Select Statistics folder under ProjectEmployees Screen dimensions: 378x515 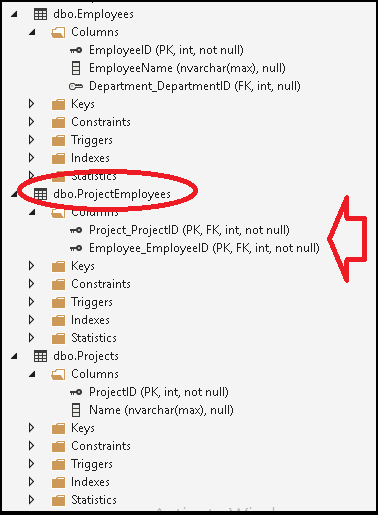(x=94, y=338)
